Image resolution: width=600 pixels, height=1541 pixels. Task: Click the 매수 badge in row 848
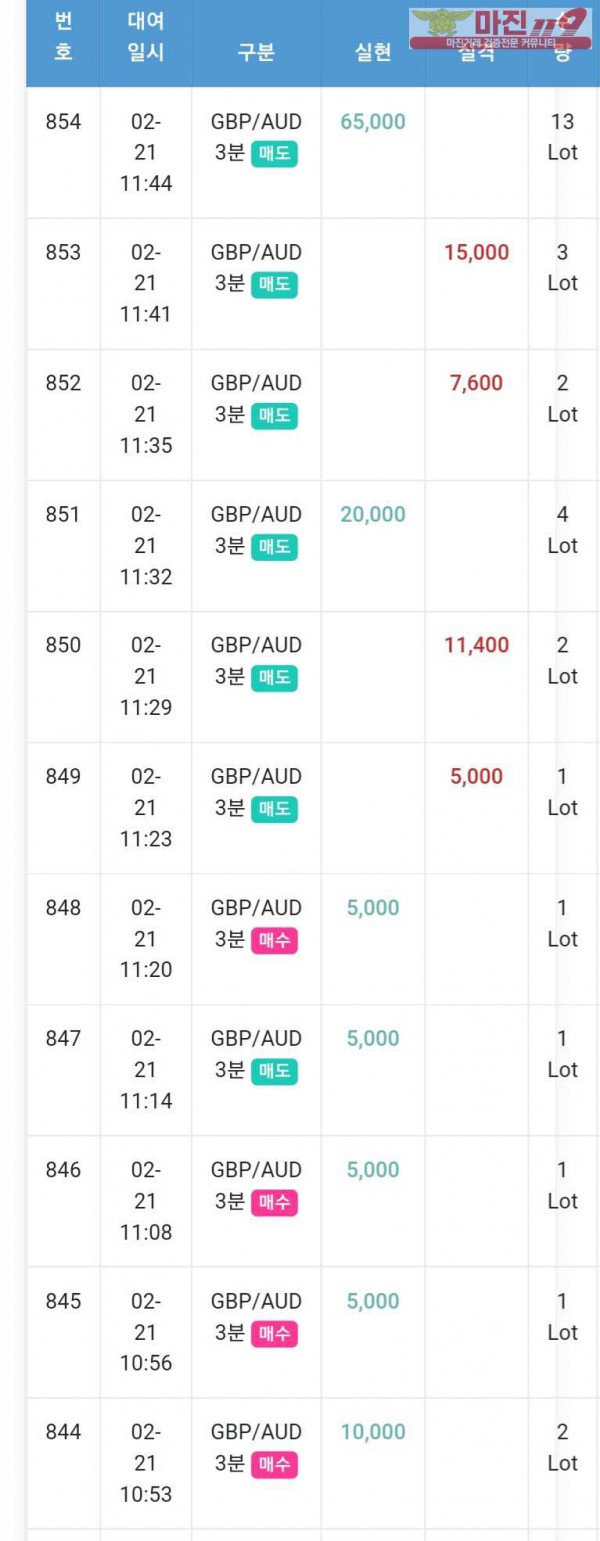click(273, 940)
